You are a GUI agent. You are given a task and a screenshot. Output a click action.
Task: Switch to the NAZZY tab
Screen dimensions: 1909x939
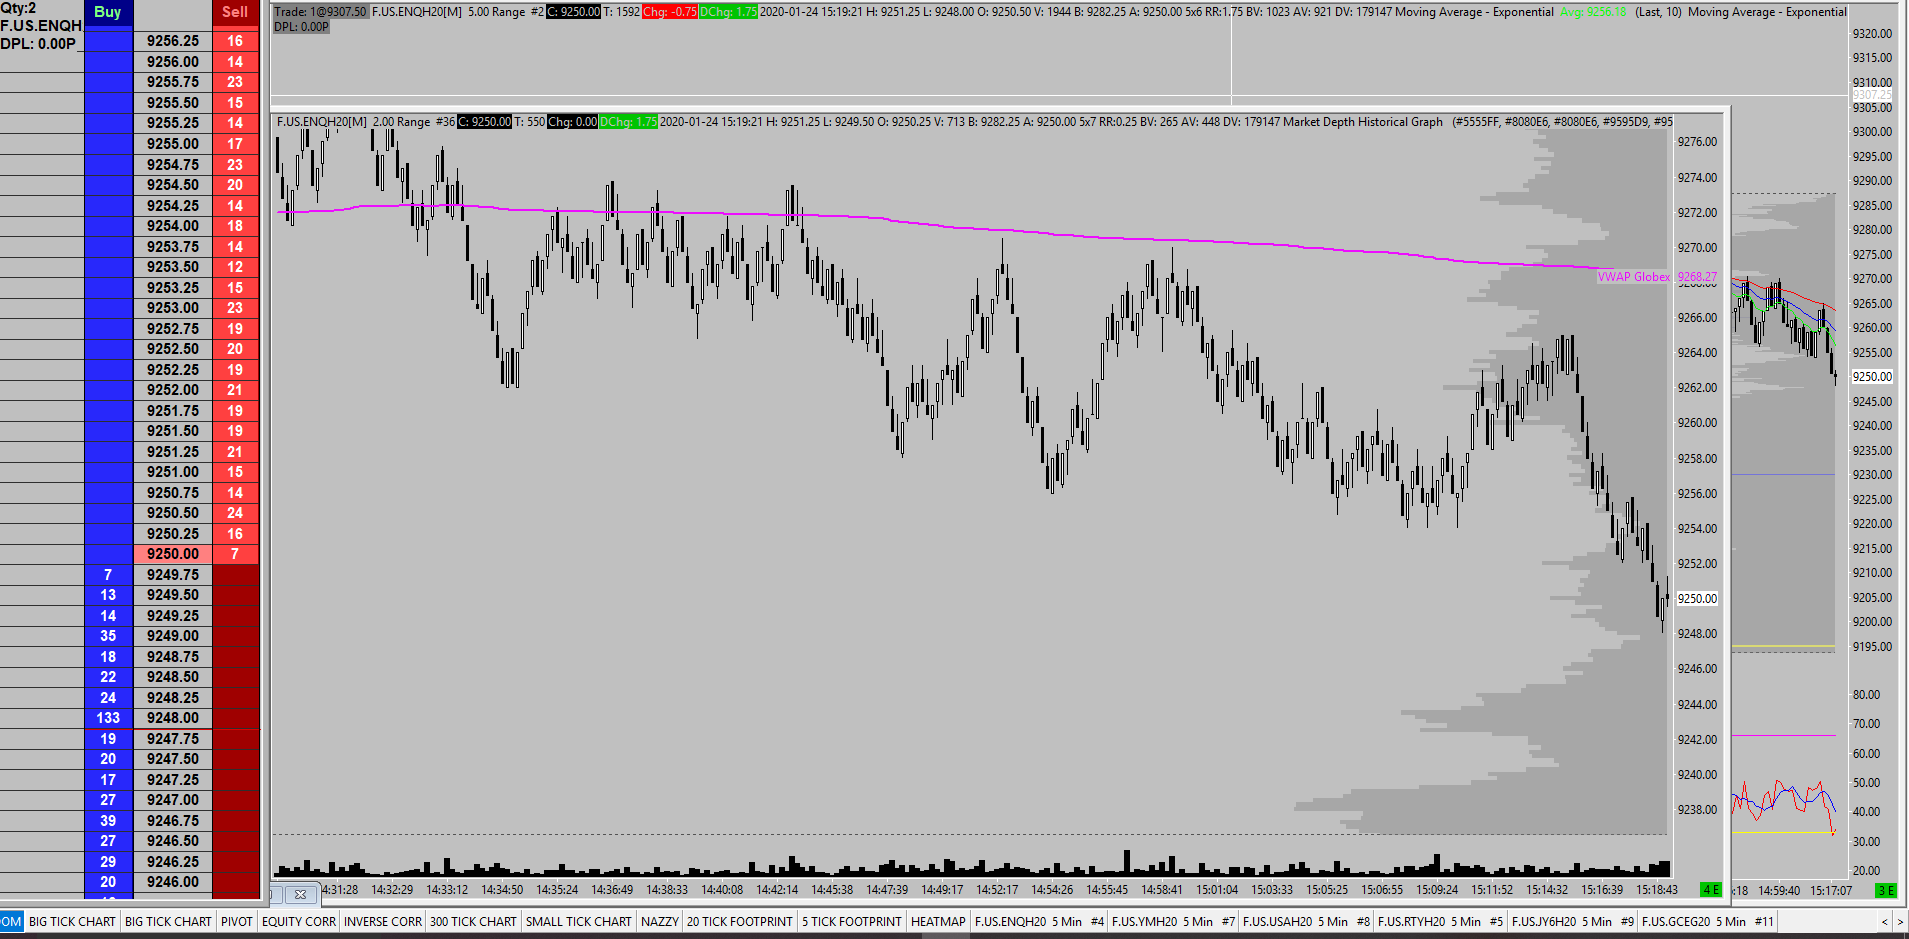click(x=660, y=922)
